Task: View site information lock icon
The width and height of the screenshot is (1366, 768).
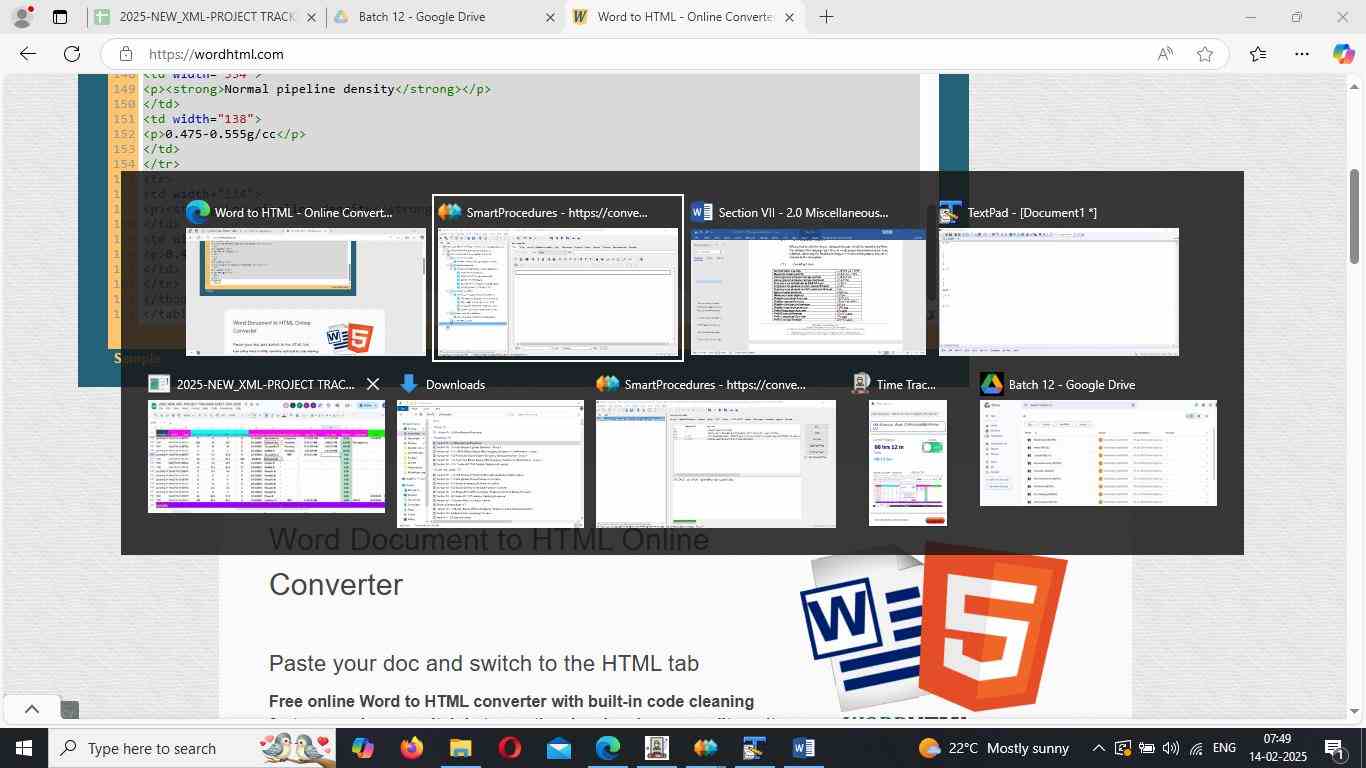Action: (x=125, y=54)
